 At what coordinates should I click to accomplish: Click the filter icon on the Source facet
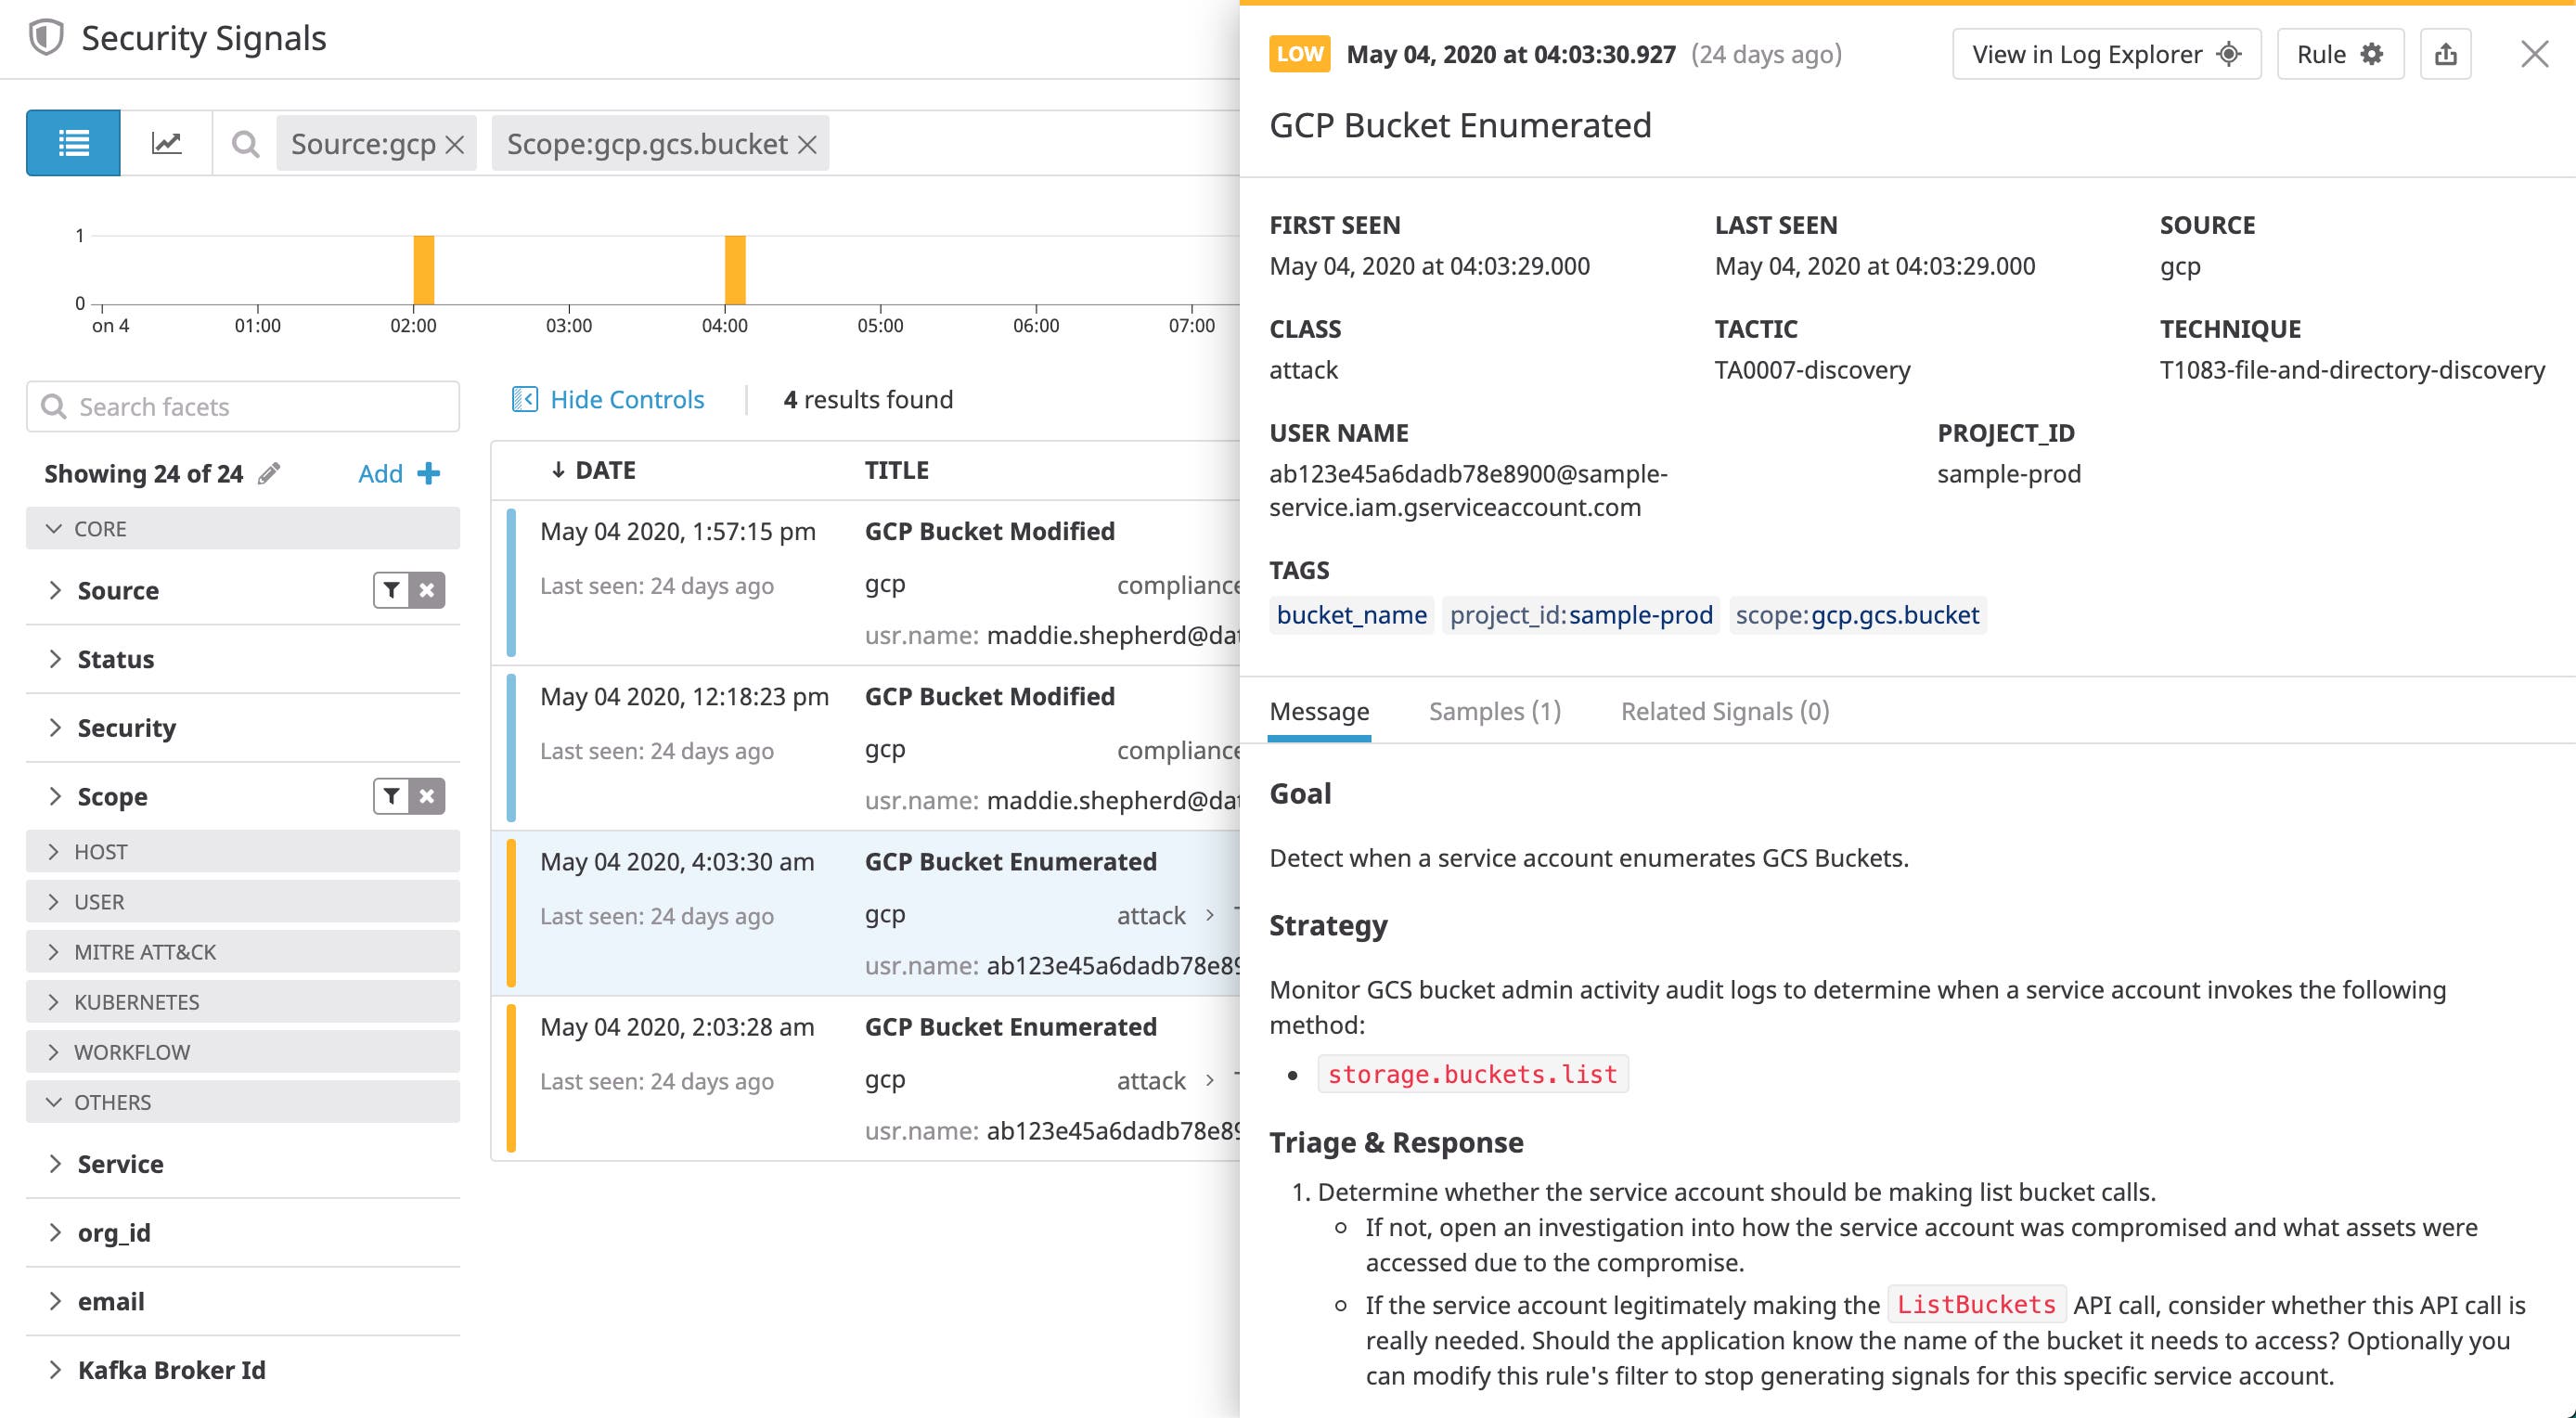tap(391, 590)
